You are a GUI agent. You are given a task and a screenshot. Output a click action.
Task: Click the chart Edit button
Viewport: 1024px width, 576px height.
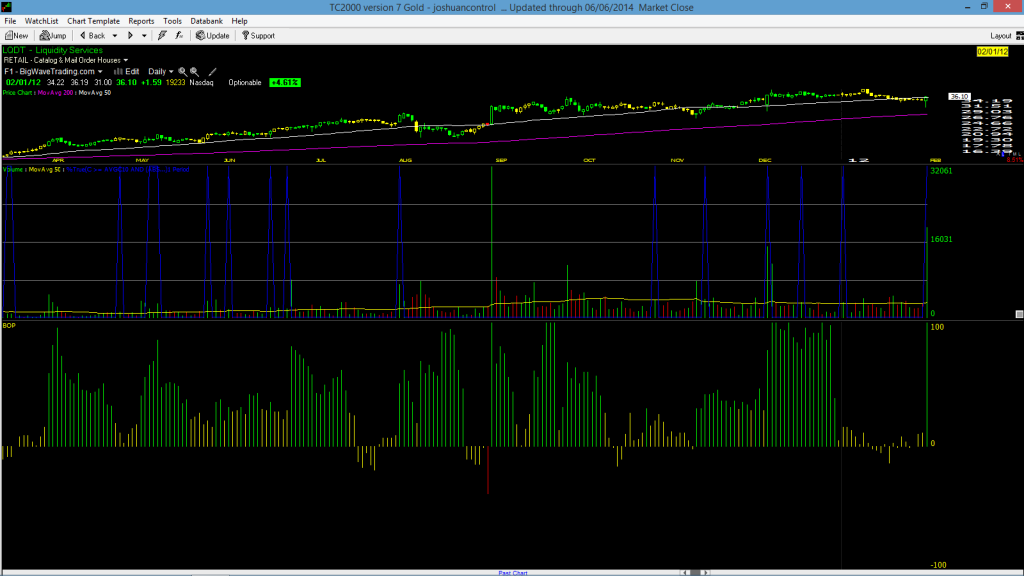[x=127, y=71]
